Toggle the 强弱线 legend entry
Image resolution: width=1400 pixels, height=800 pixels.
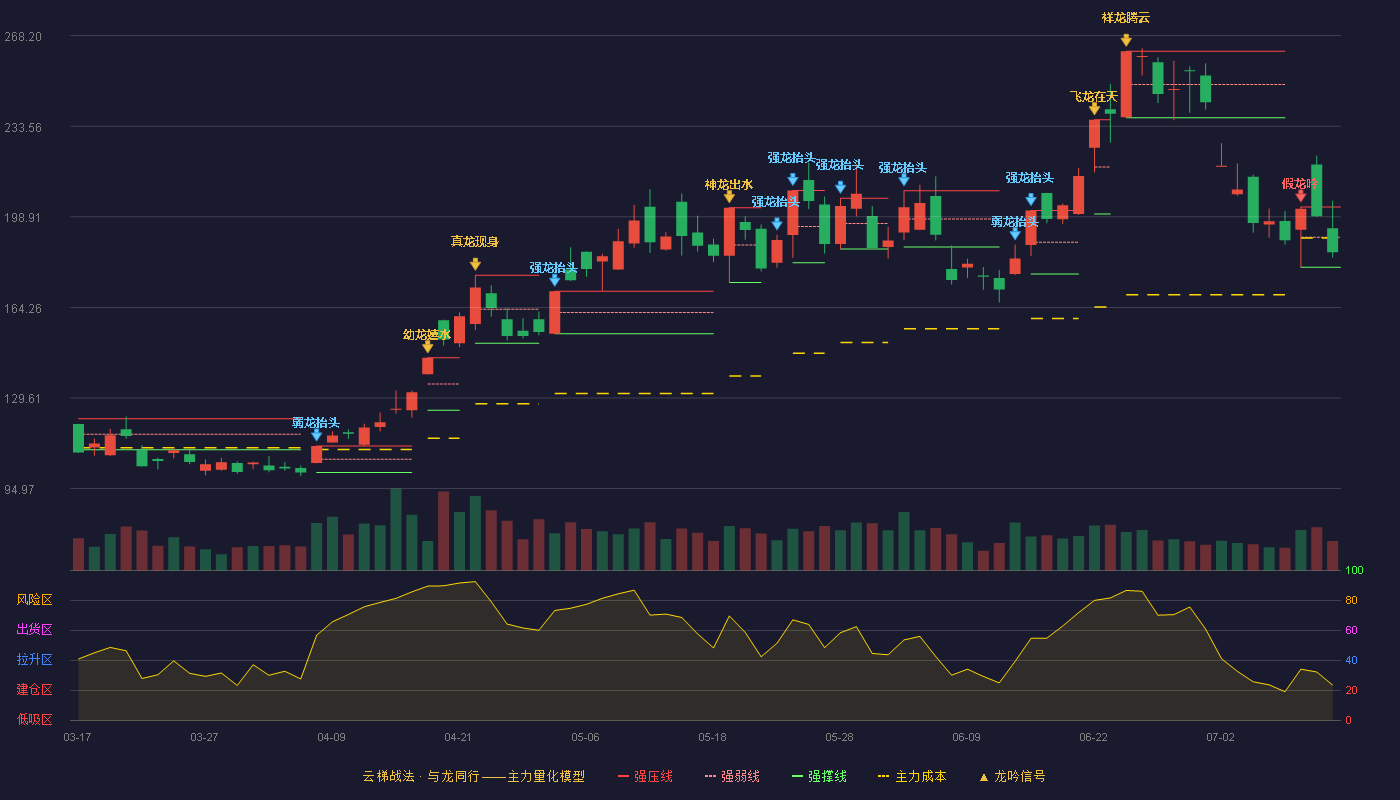click(x=732, y=776)
